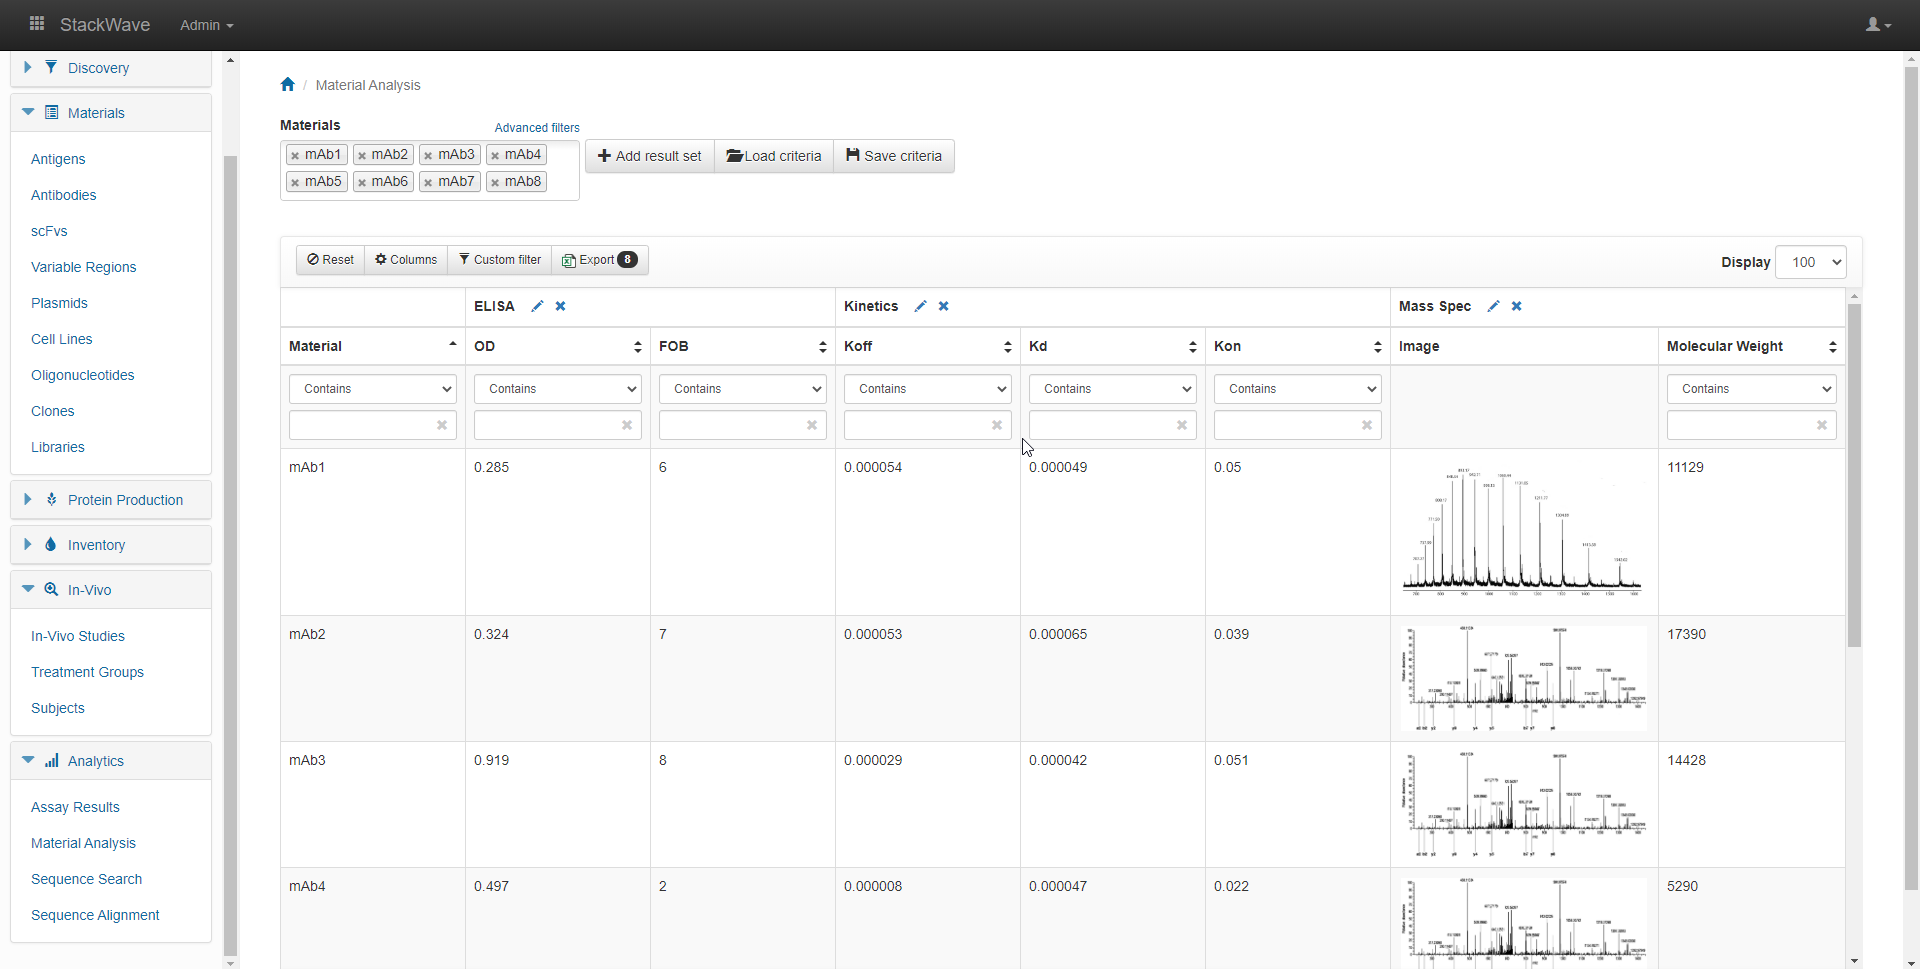Open the Advanced filters link
The height and width of the screenshot is (969, 1920).
537,128
